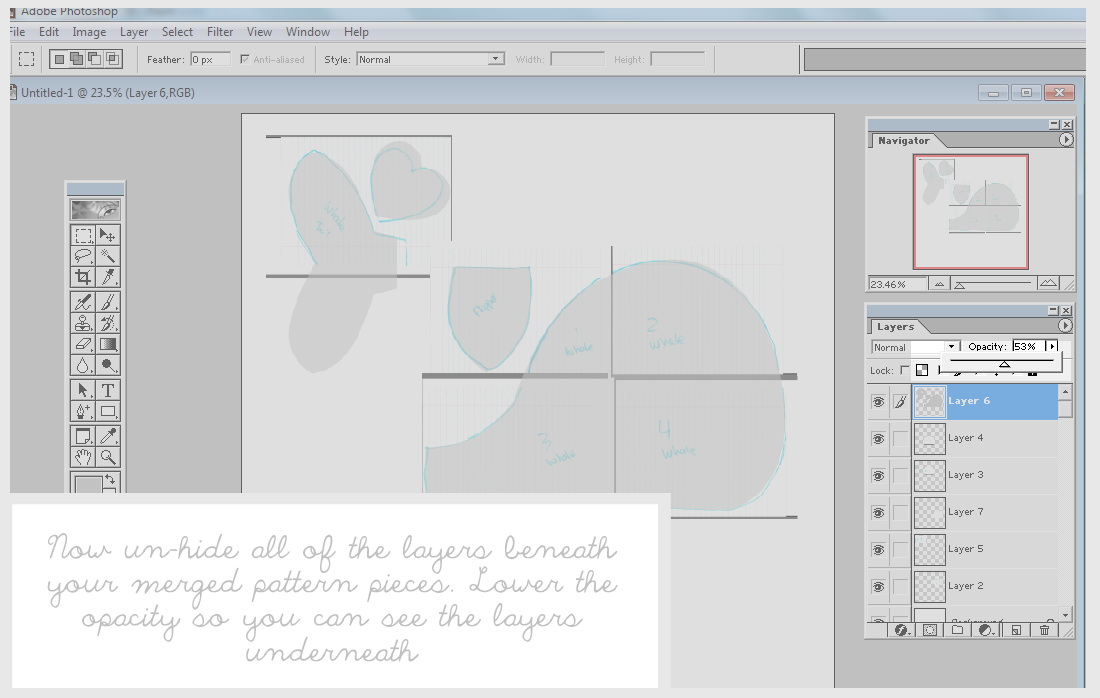Click the Create a new layer button
Screen dimensions: 1100x698
pyautogui.click(x=1015, y=630)
